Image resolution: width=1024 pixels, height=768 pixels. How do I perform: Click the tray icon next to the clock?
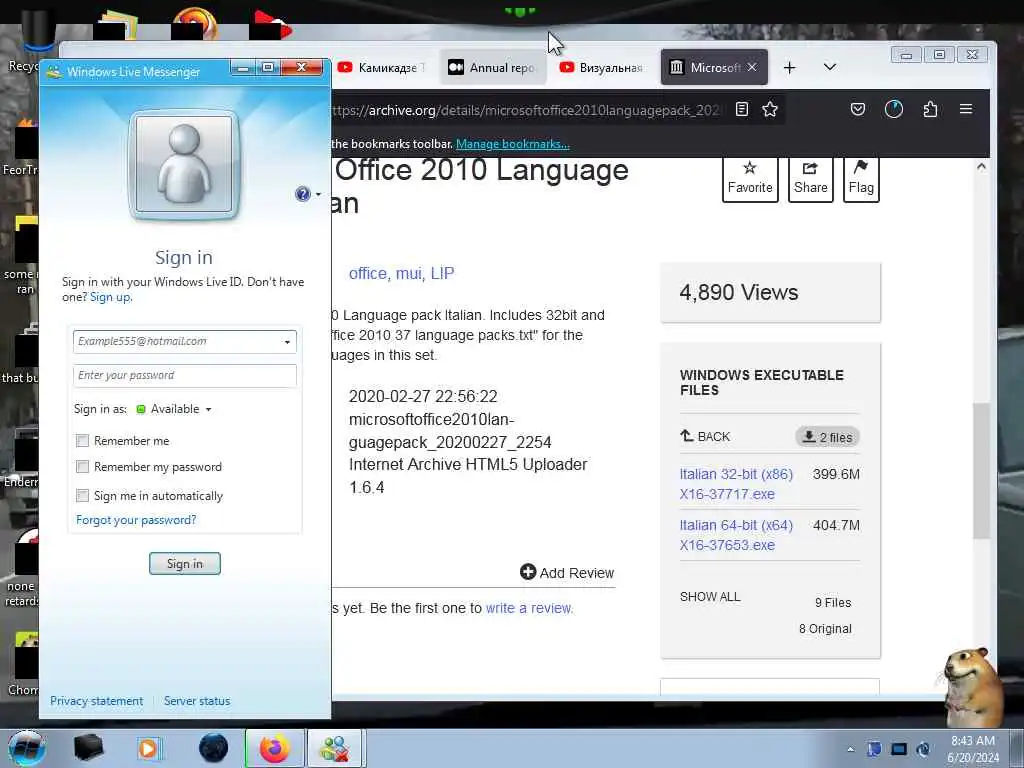(x=923, y=749)
